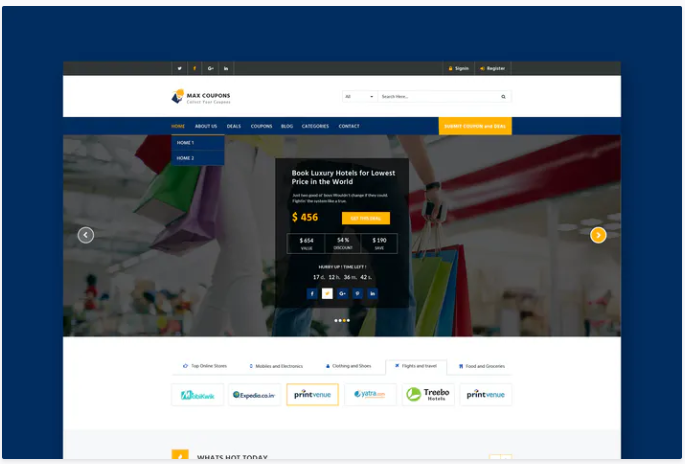Switch to the Flights and Travel tab
The image size is (685, 464).
click(415, 366)
